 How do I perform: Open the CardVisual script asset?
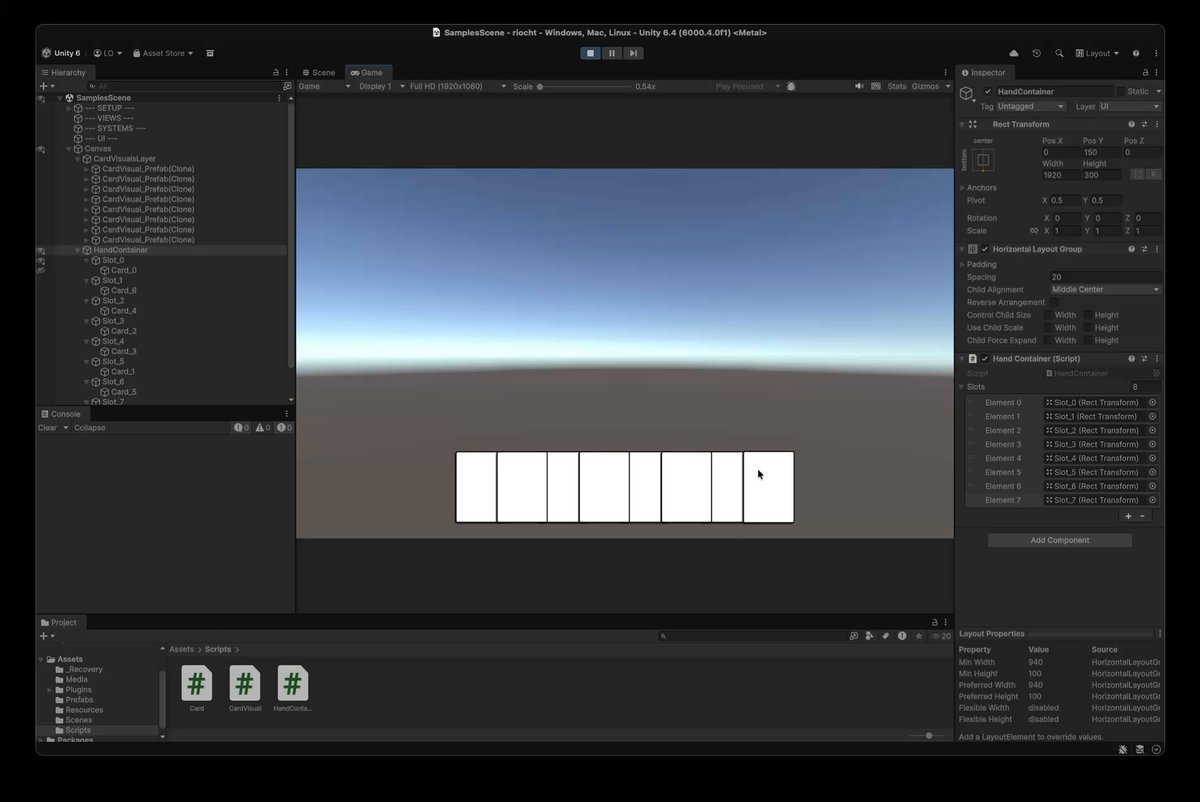[245, 689]
